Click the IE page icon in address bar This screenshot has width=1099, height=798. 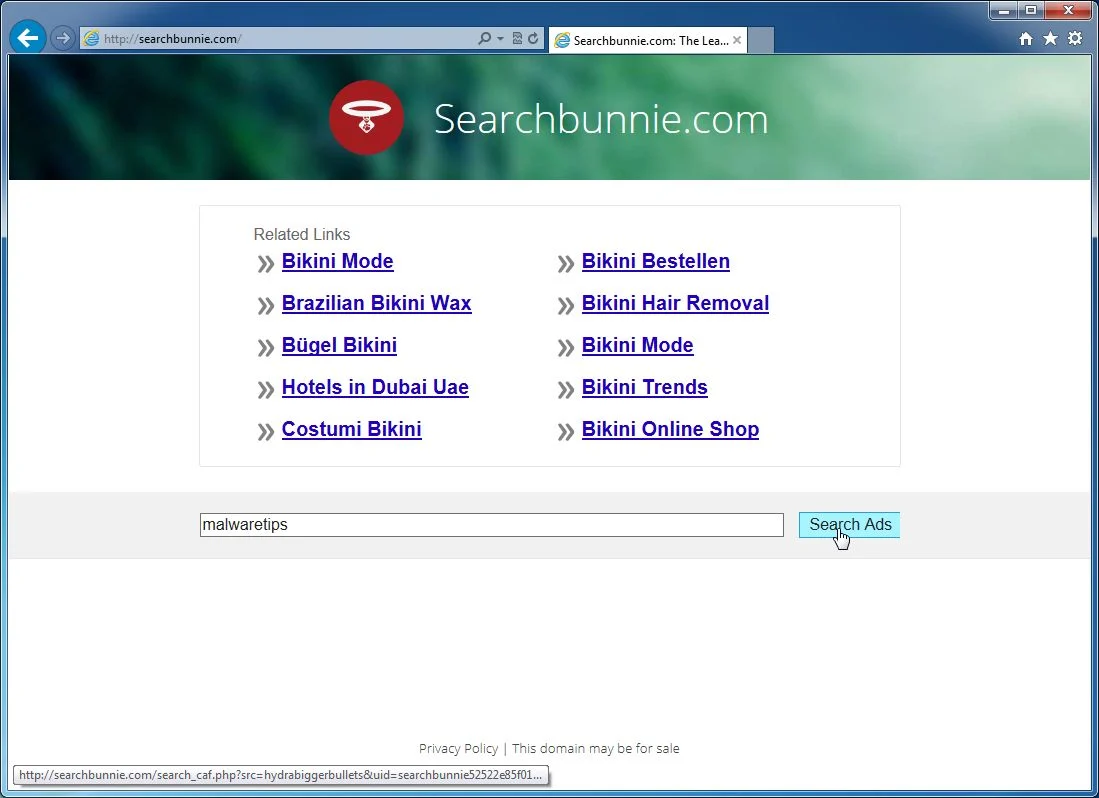tap(91, 39)
